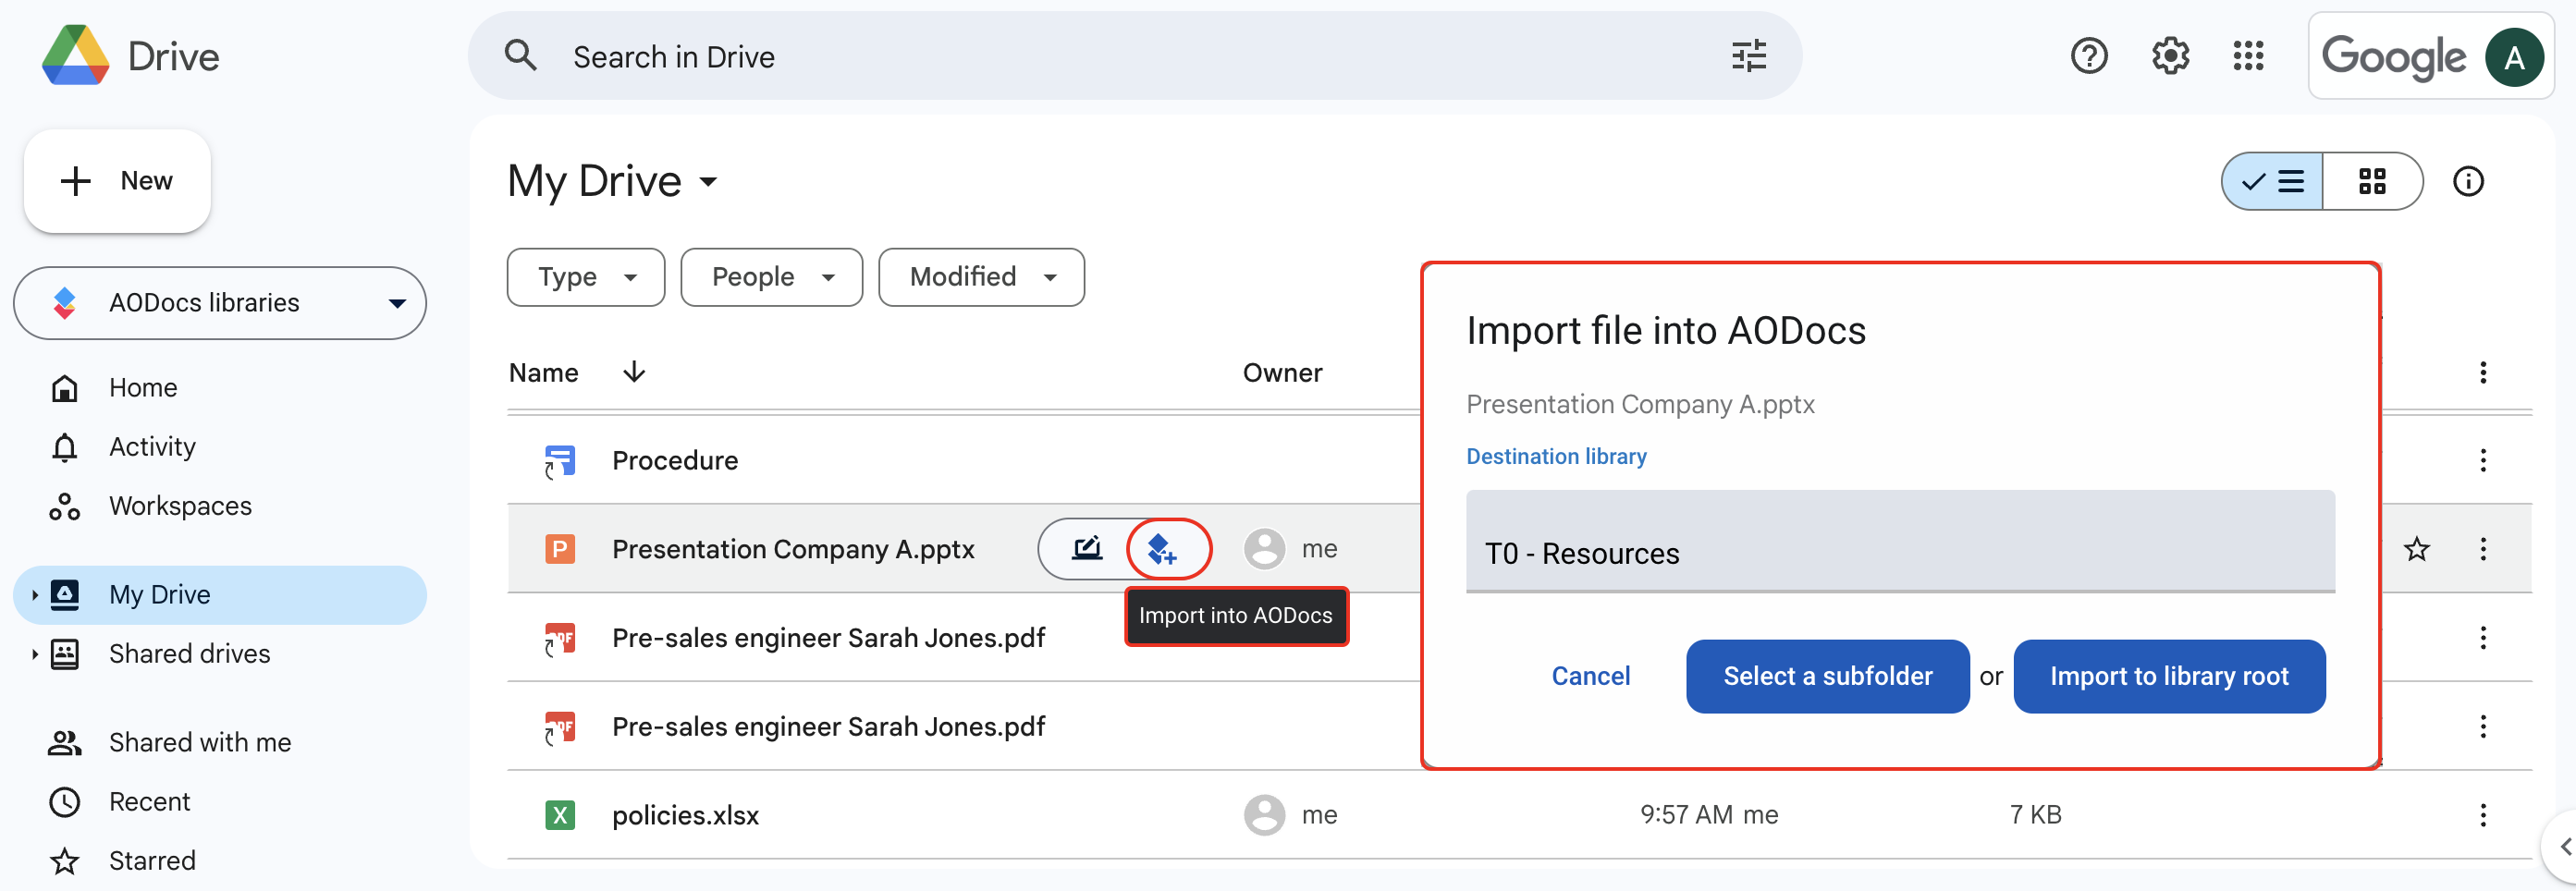Screen dimensions: 2576x891
Task: Open Workspaces in sidebar
Action: pyautogui.click(x=180, y=506)
